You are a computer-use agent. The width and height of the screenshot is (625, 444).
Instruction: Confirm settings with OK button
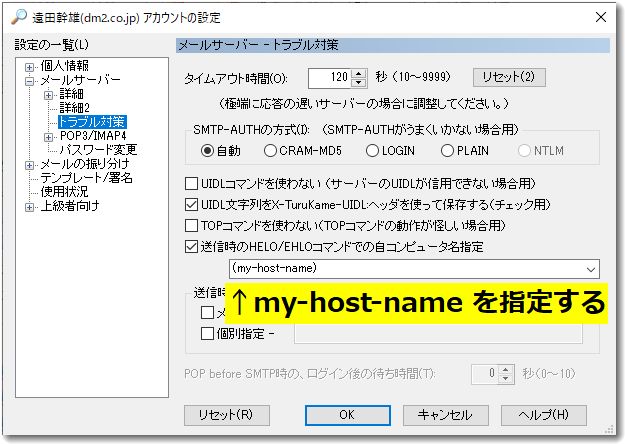point(346,414)
